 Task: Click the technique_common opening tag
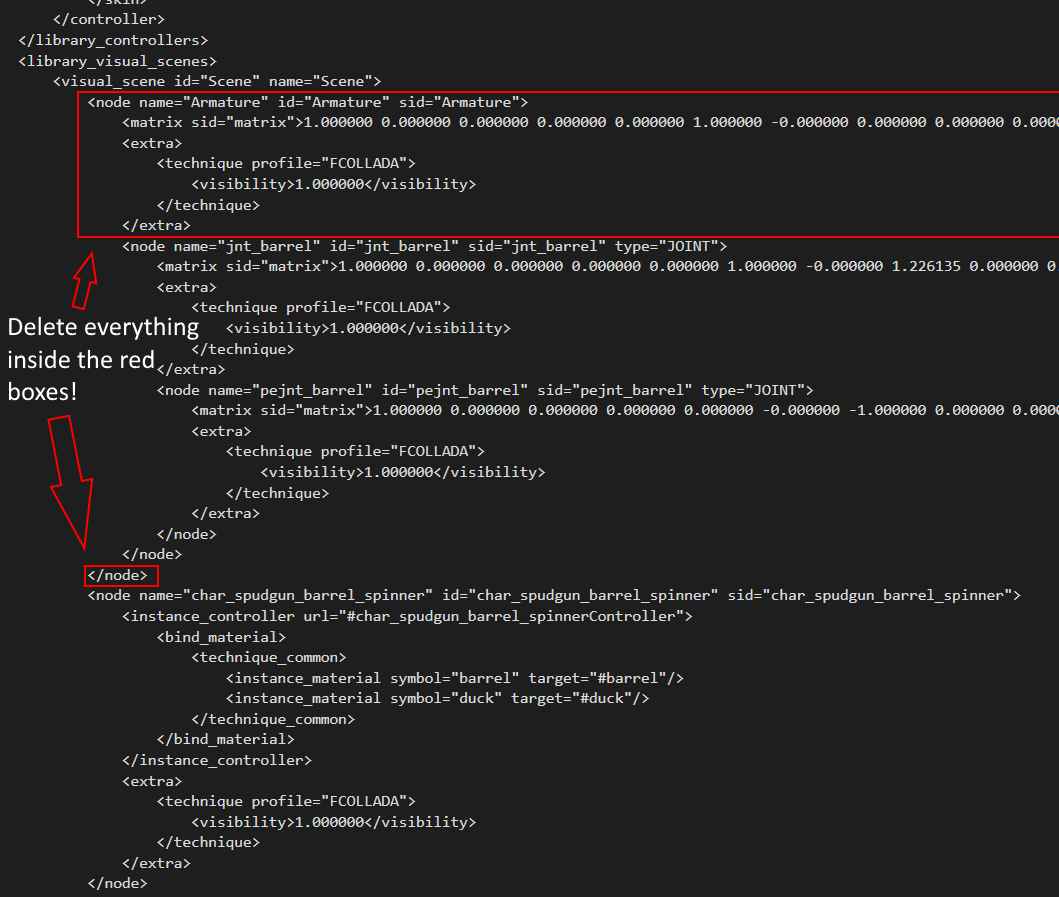269,657
